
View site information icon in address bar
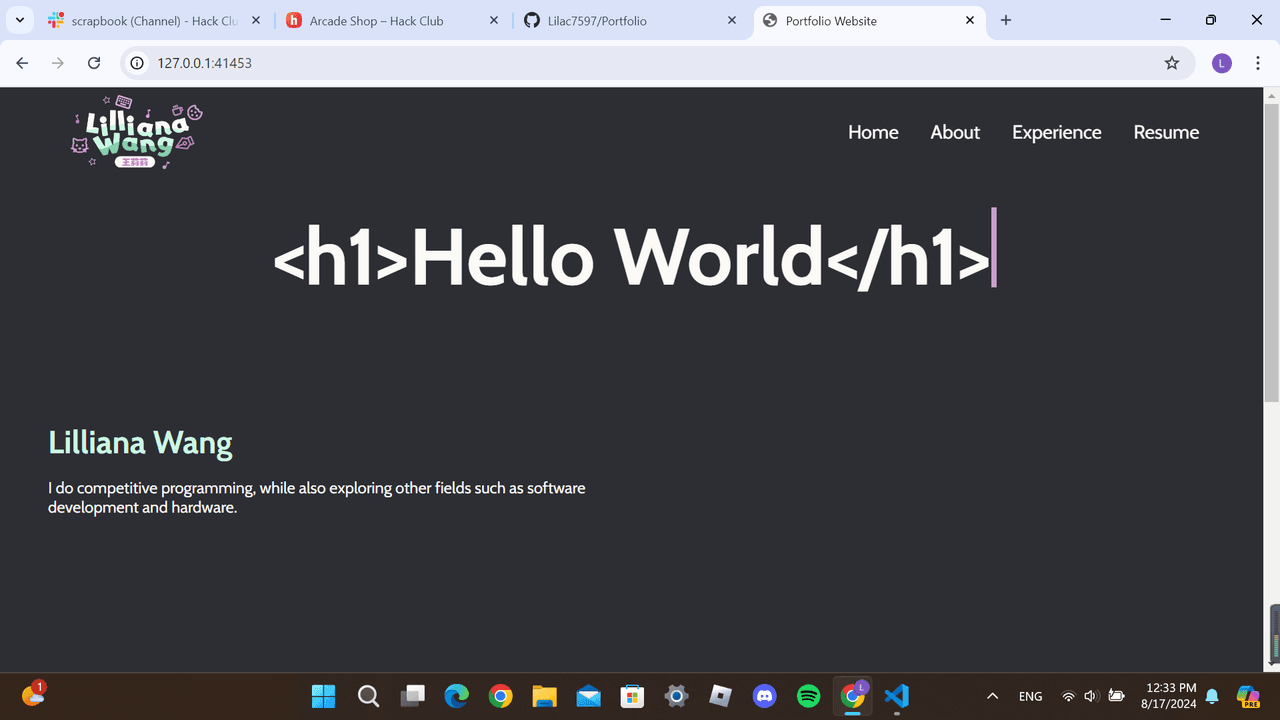click(139, 63)
